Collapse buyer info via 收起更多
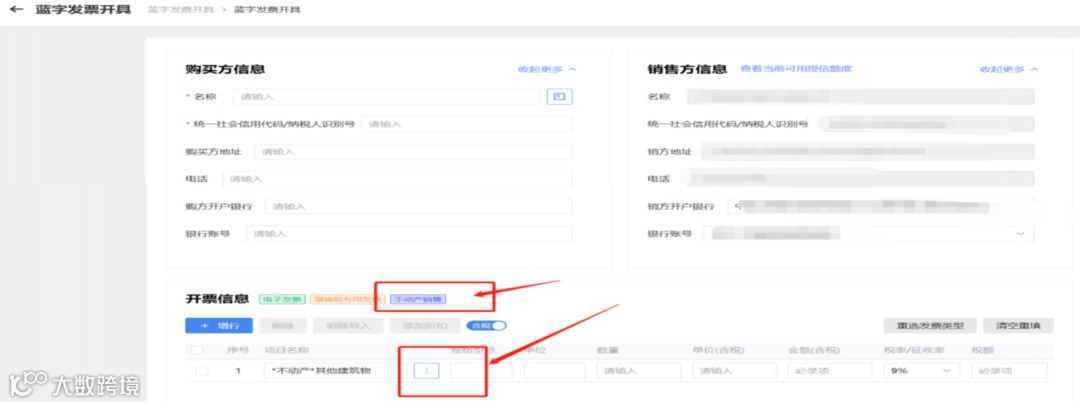This screenshot has width=1080, height=405. [547, 70]
